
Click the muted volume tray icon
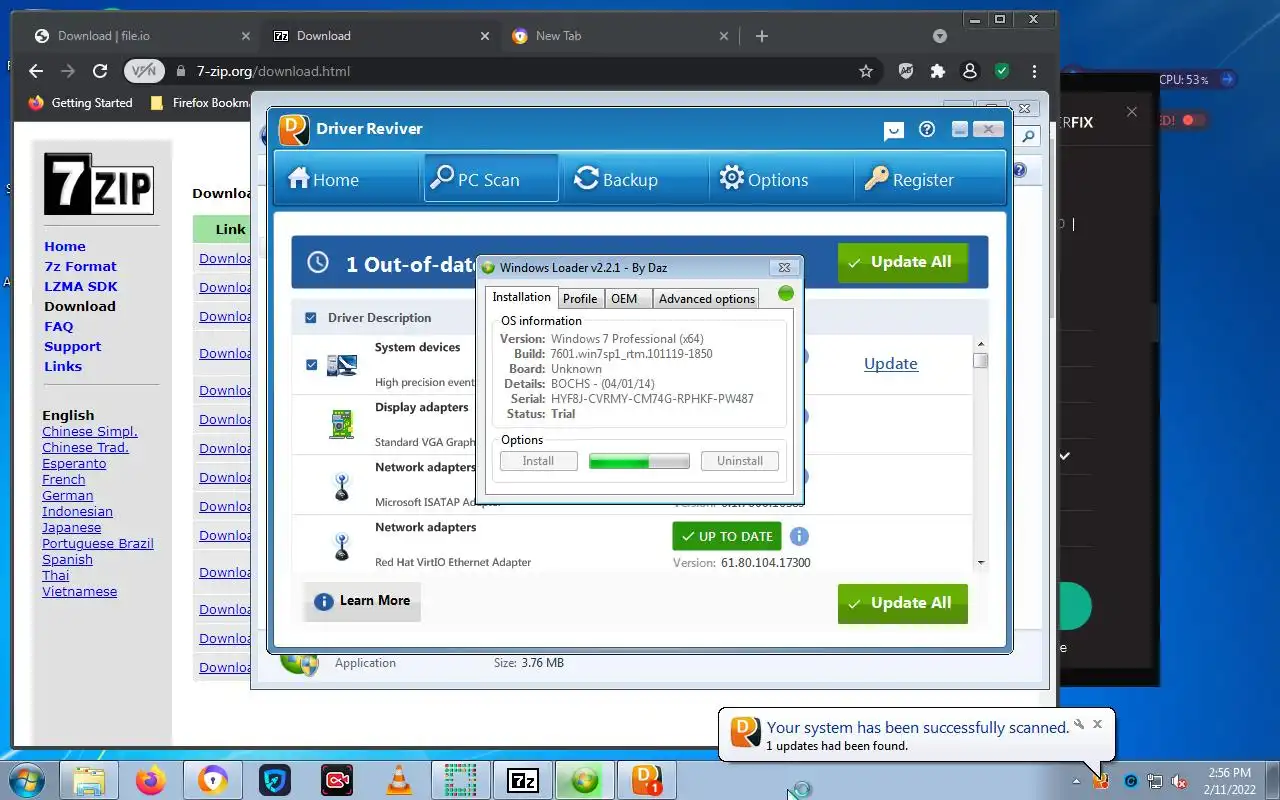point(1179,781)
